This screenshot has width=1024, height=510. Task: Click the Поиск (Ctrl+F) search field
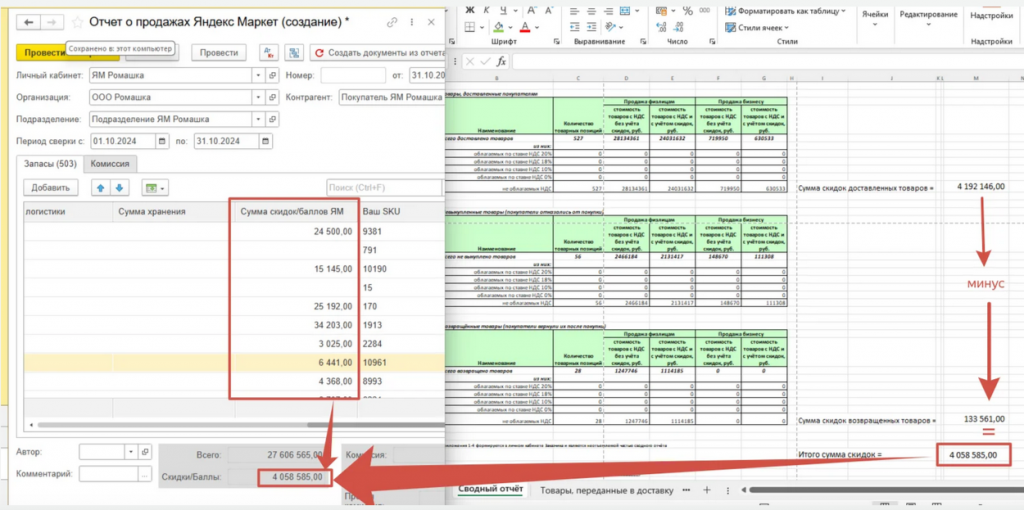click(384, 187)
